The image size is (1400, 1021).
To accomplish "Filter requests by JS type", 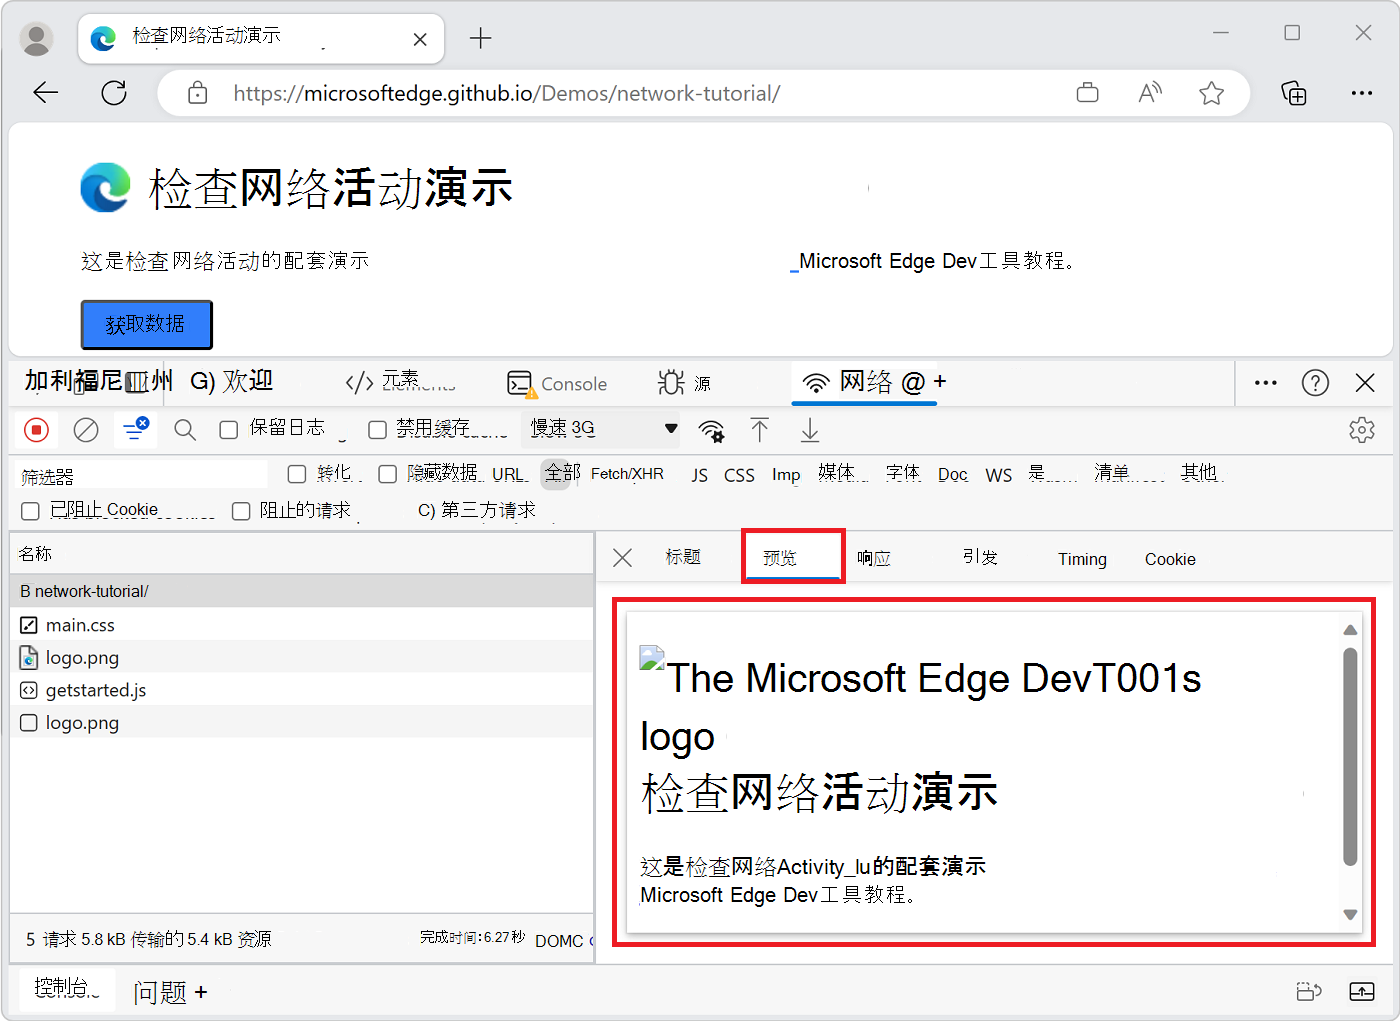I will (700, 475).
